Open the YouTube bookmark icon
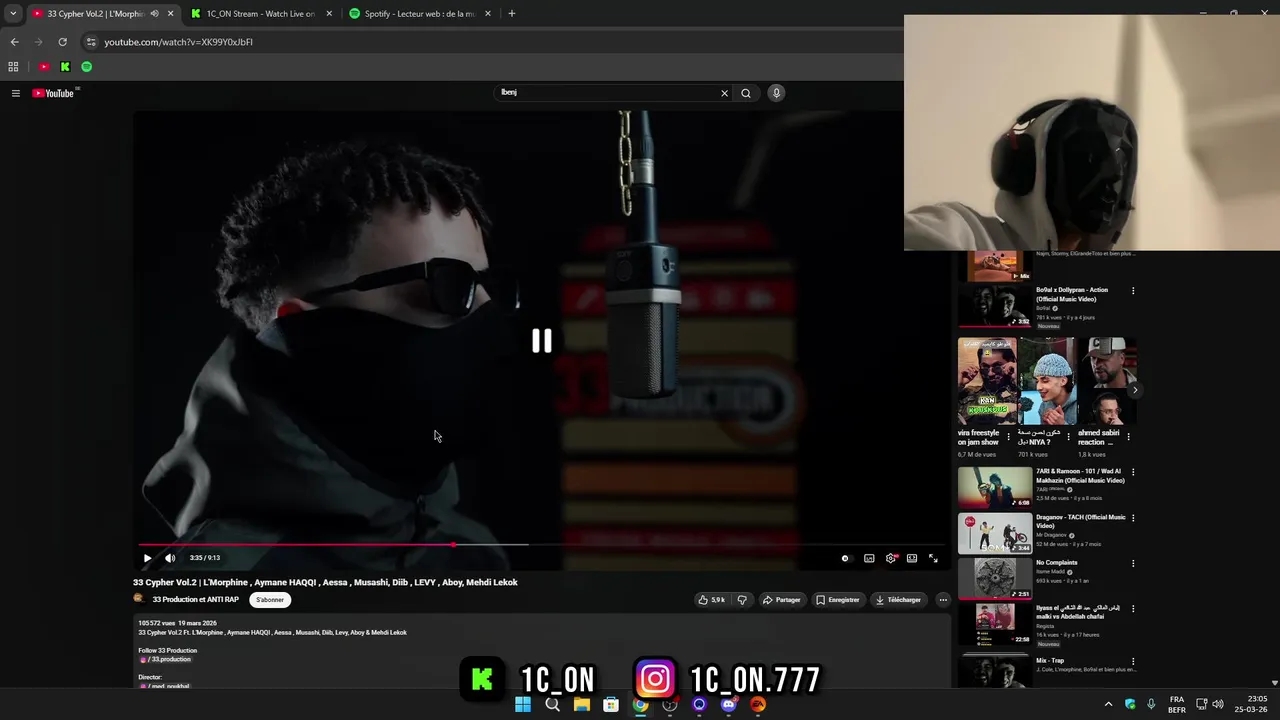This screenshot has width=1280, height=720. (44, 67)
